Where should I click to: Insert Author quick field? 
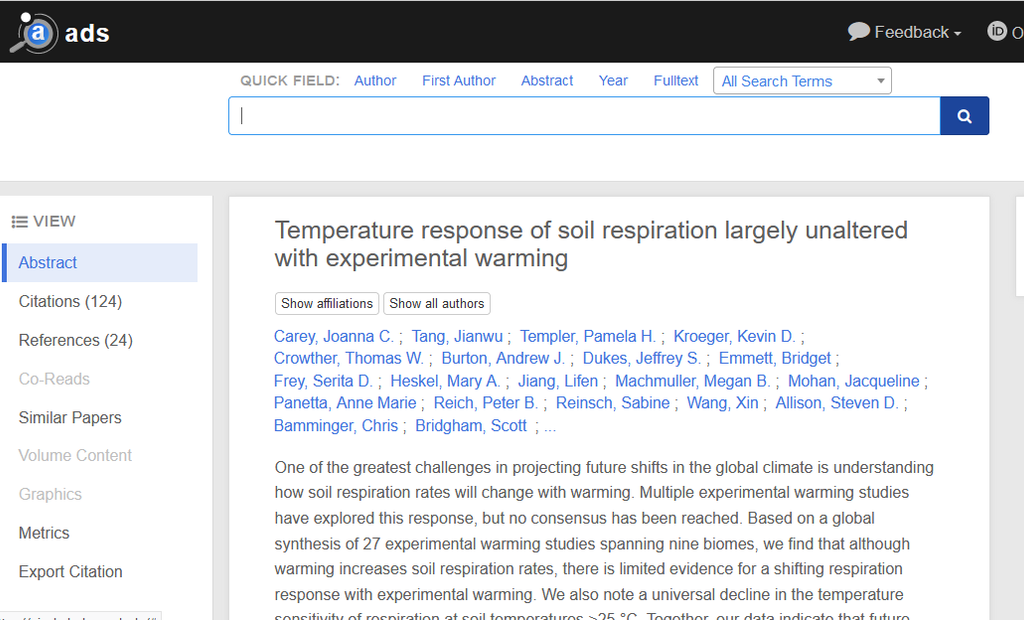pyautogui.click(x=375, y=81)
